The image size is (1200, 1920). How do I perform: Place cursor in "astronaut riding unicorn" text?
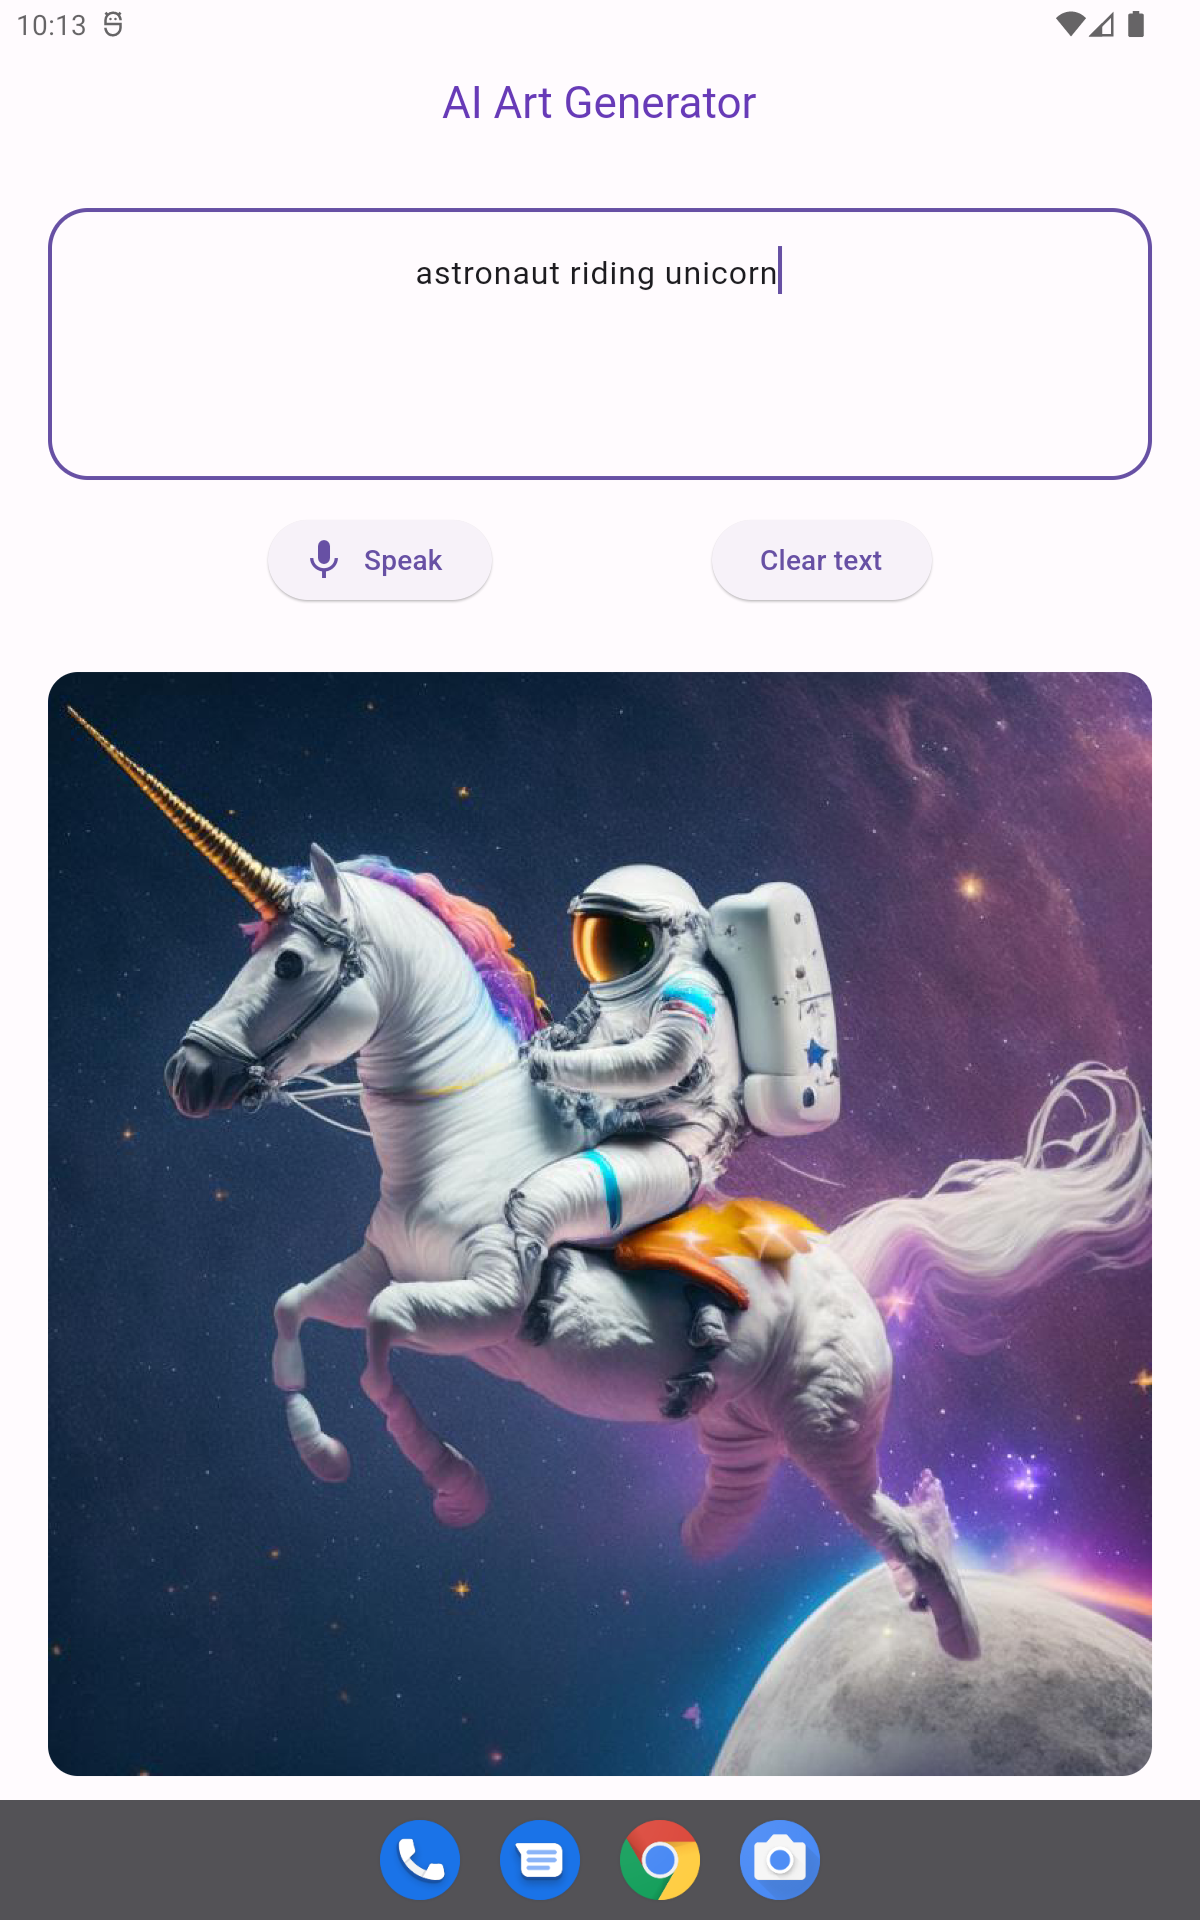[596, 273]
